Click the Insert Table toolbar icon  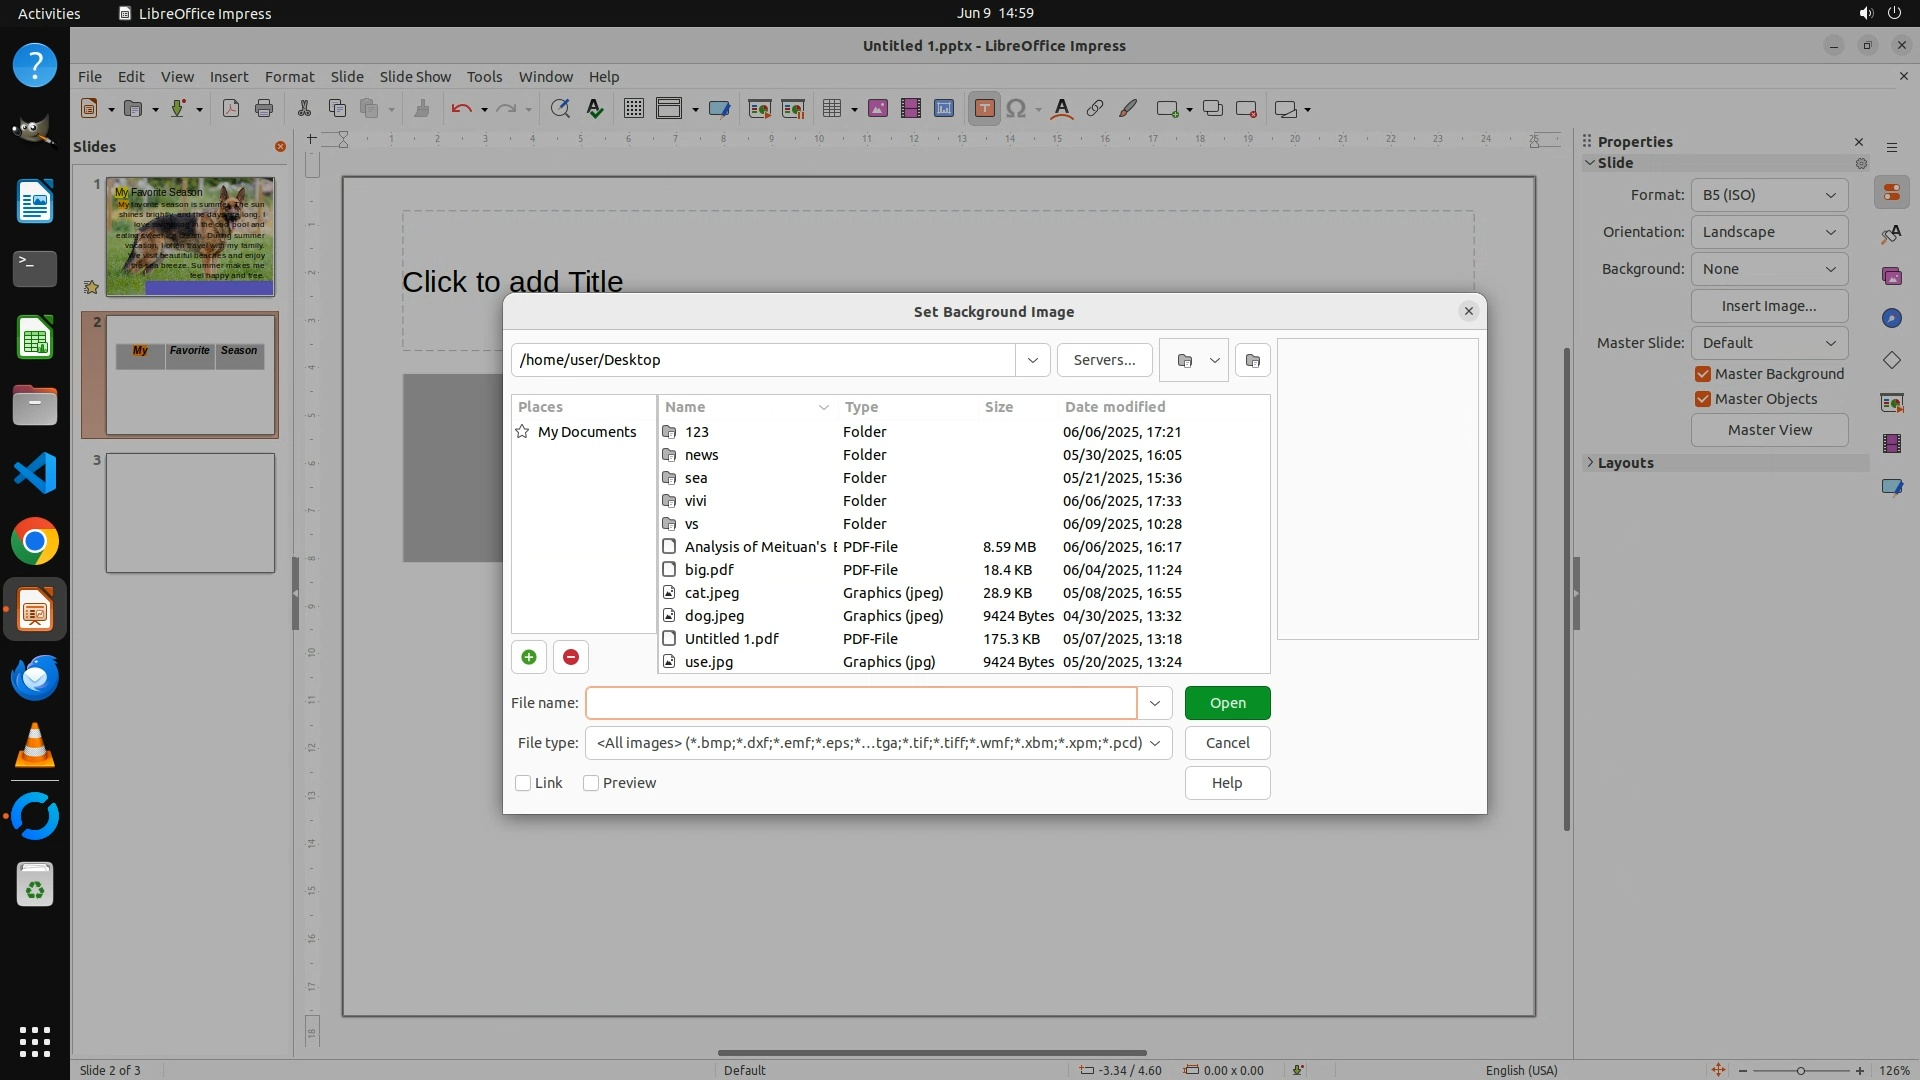(831, 109)
